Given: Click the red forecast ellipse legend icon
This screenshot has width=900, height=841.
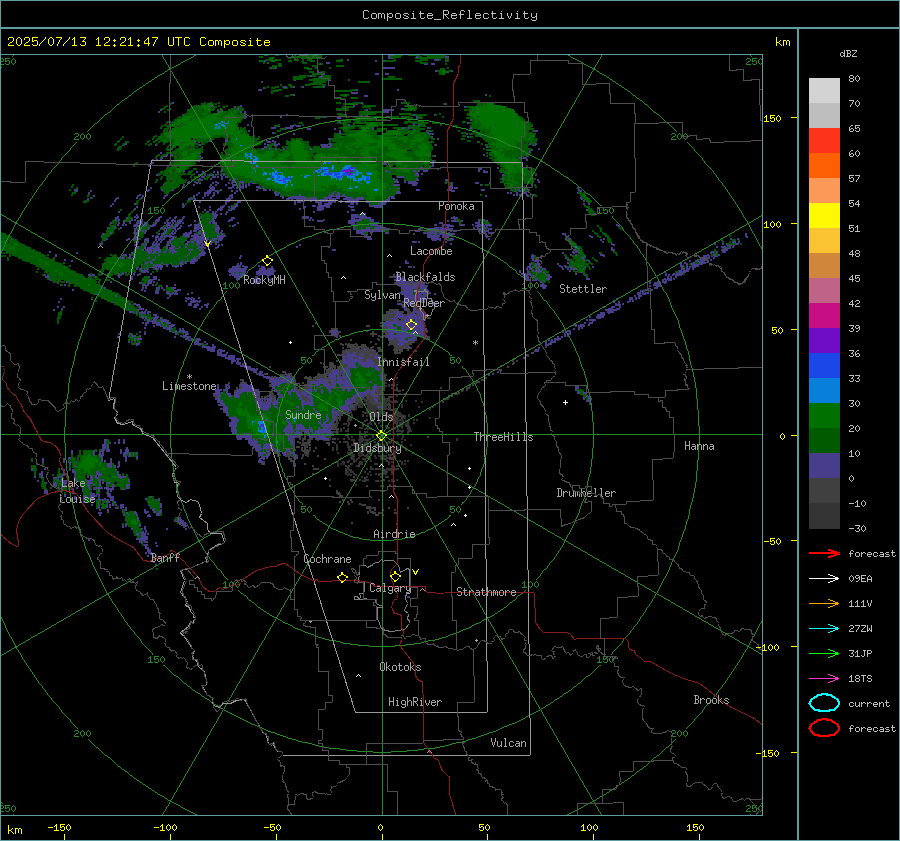Looking at the screenshot, I should coord(824,728).
